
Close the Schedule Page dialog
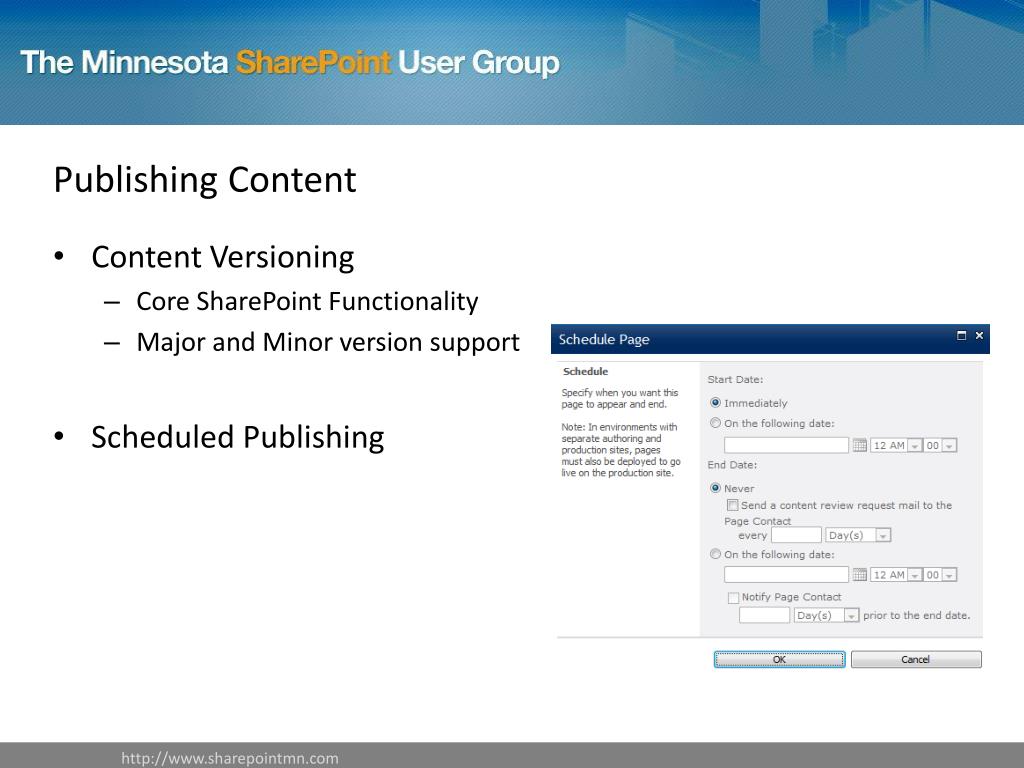click(x=979, y=336)
